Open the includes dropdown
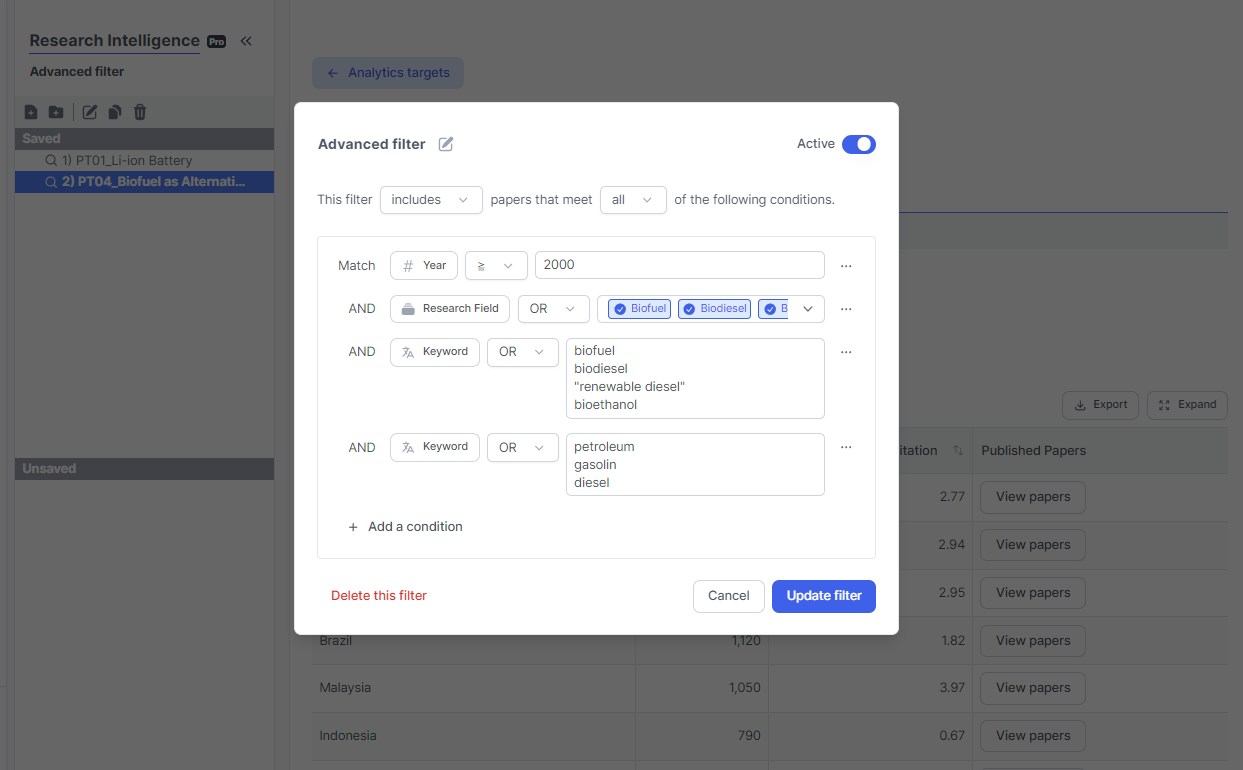 (431, 200)
